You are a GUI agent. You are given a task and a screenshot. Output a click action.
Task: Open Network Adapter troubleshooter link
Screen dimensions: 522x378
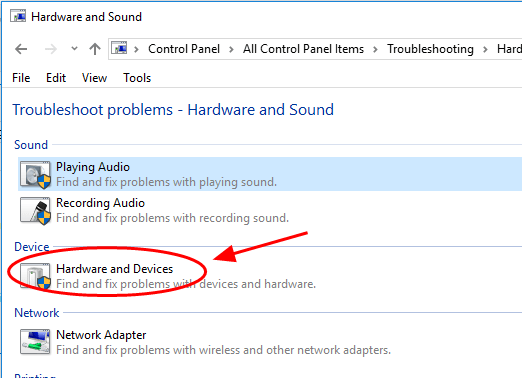click(x=101, y=335)
